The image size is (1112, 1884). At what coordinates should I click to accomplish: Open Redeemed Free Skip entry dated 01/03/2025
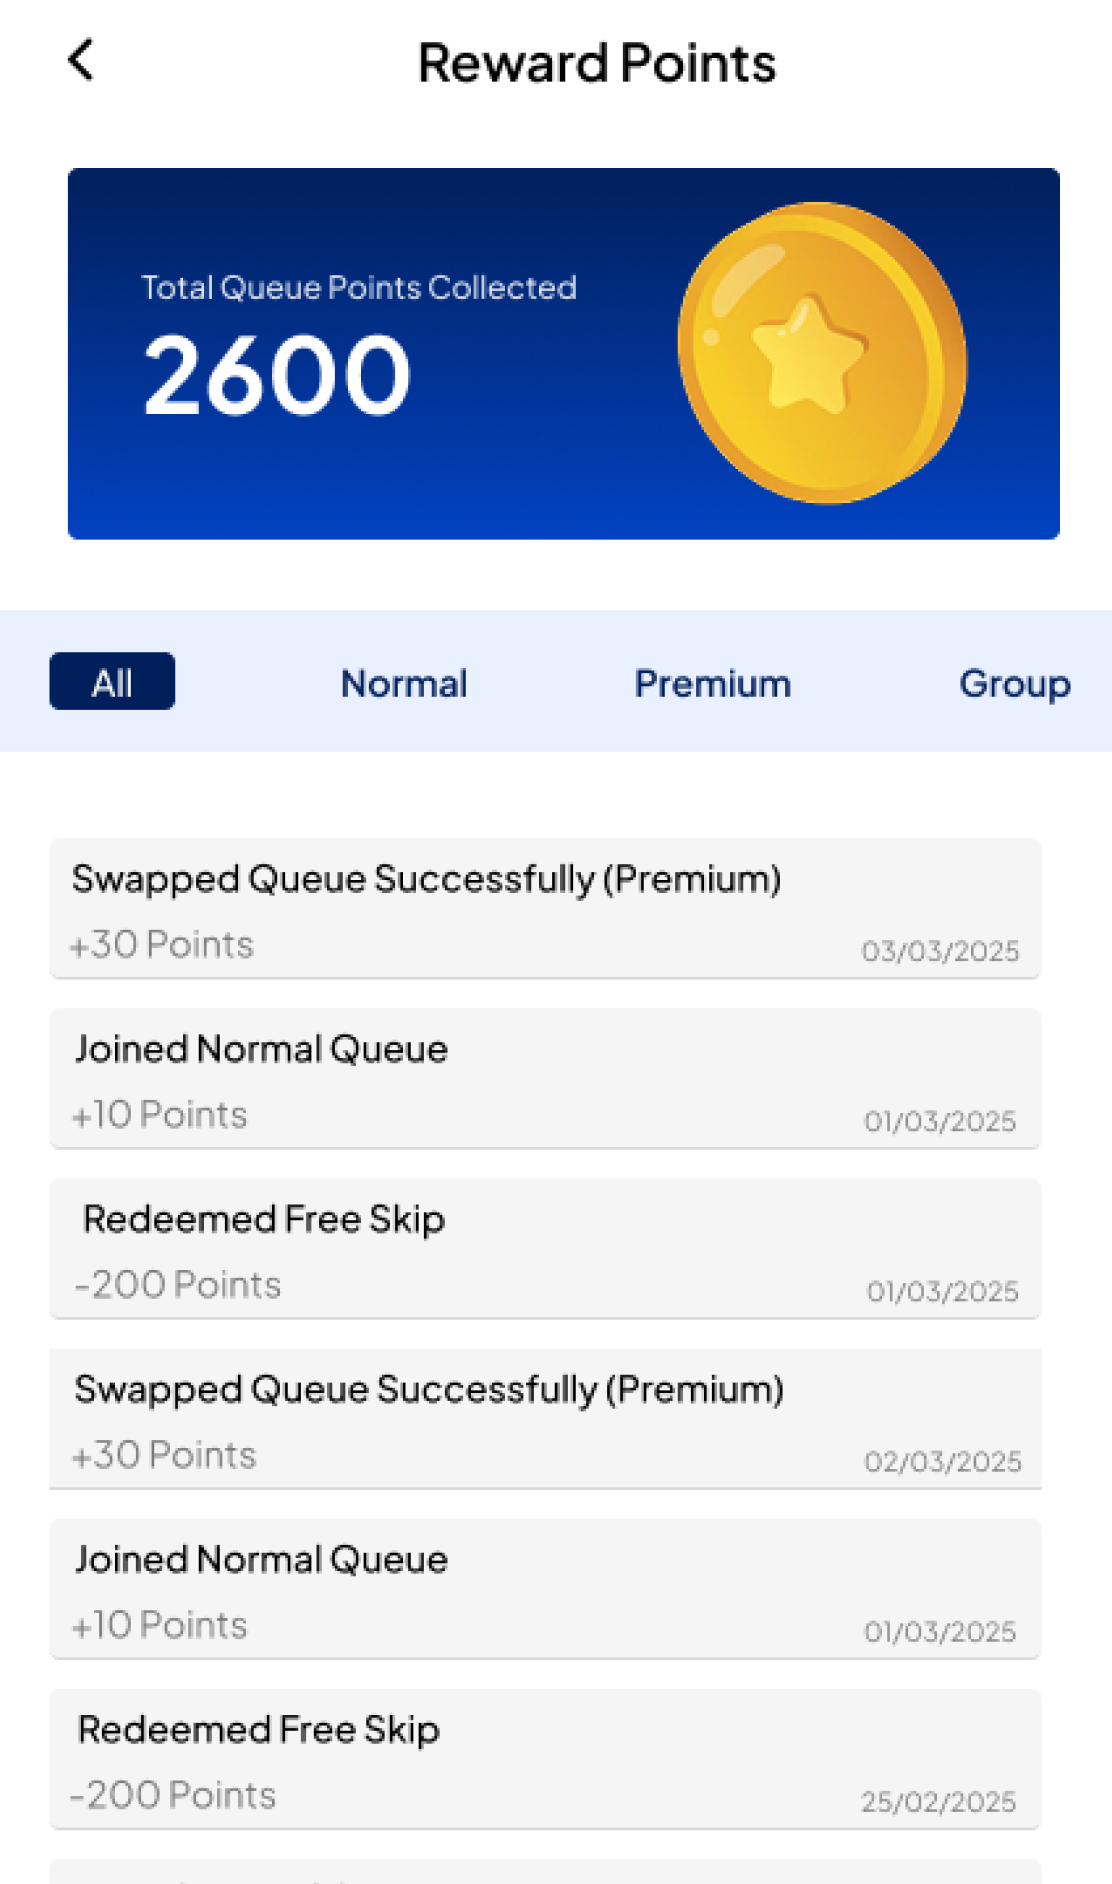coord(545,1248)
